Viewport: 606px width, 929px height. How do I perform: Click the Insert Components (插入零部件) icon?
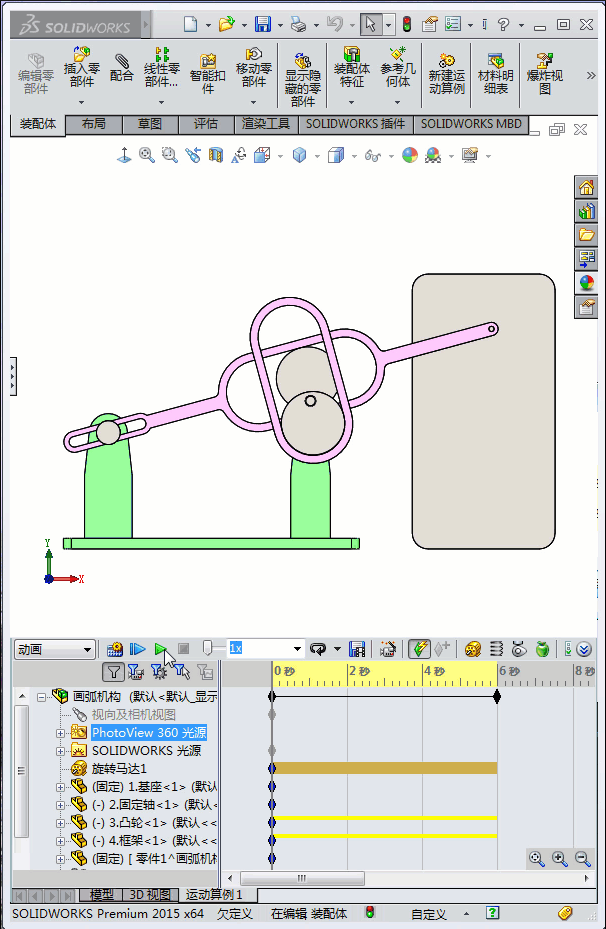pos(82,67)
